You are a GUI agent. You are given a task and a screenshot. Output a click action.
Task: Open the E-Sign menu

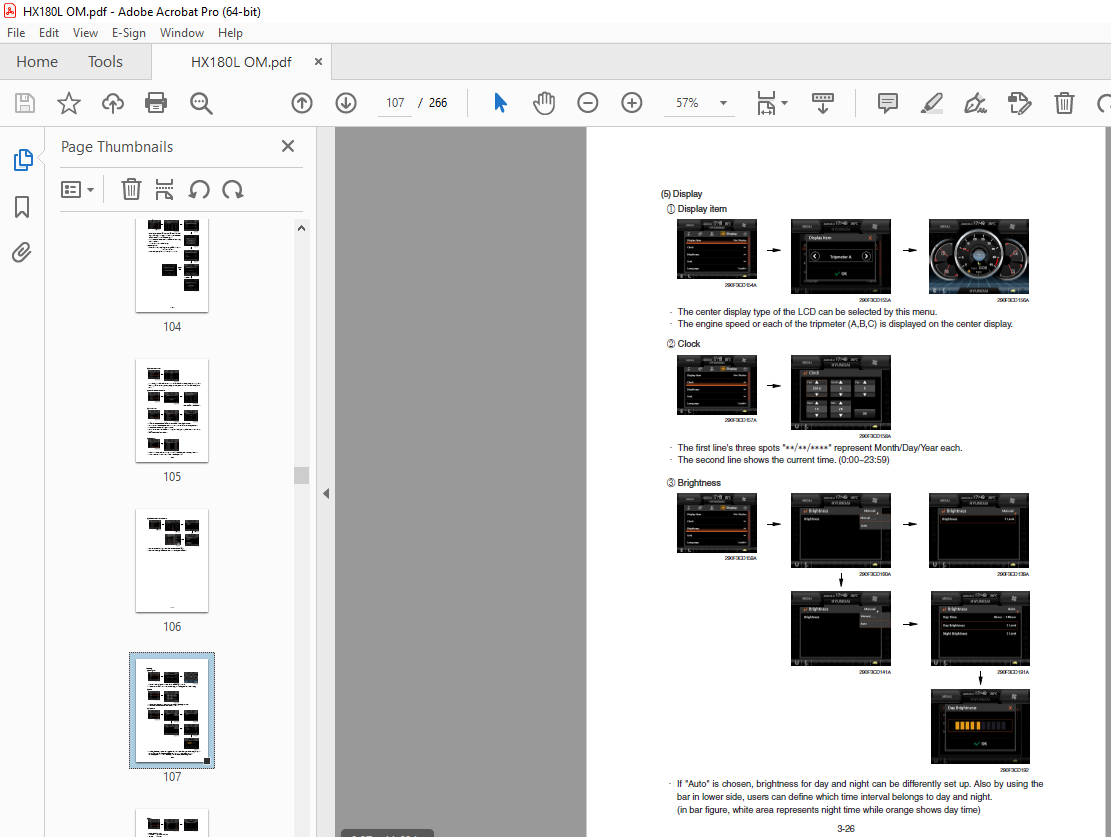pos(129,33)
